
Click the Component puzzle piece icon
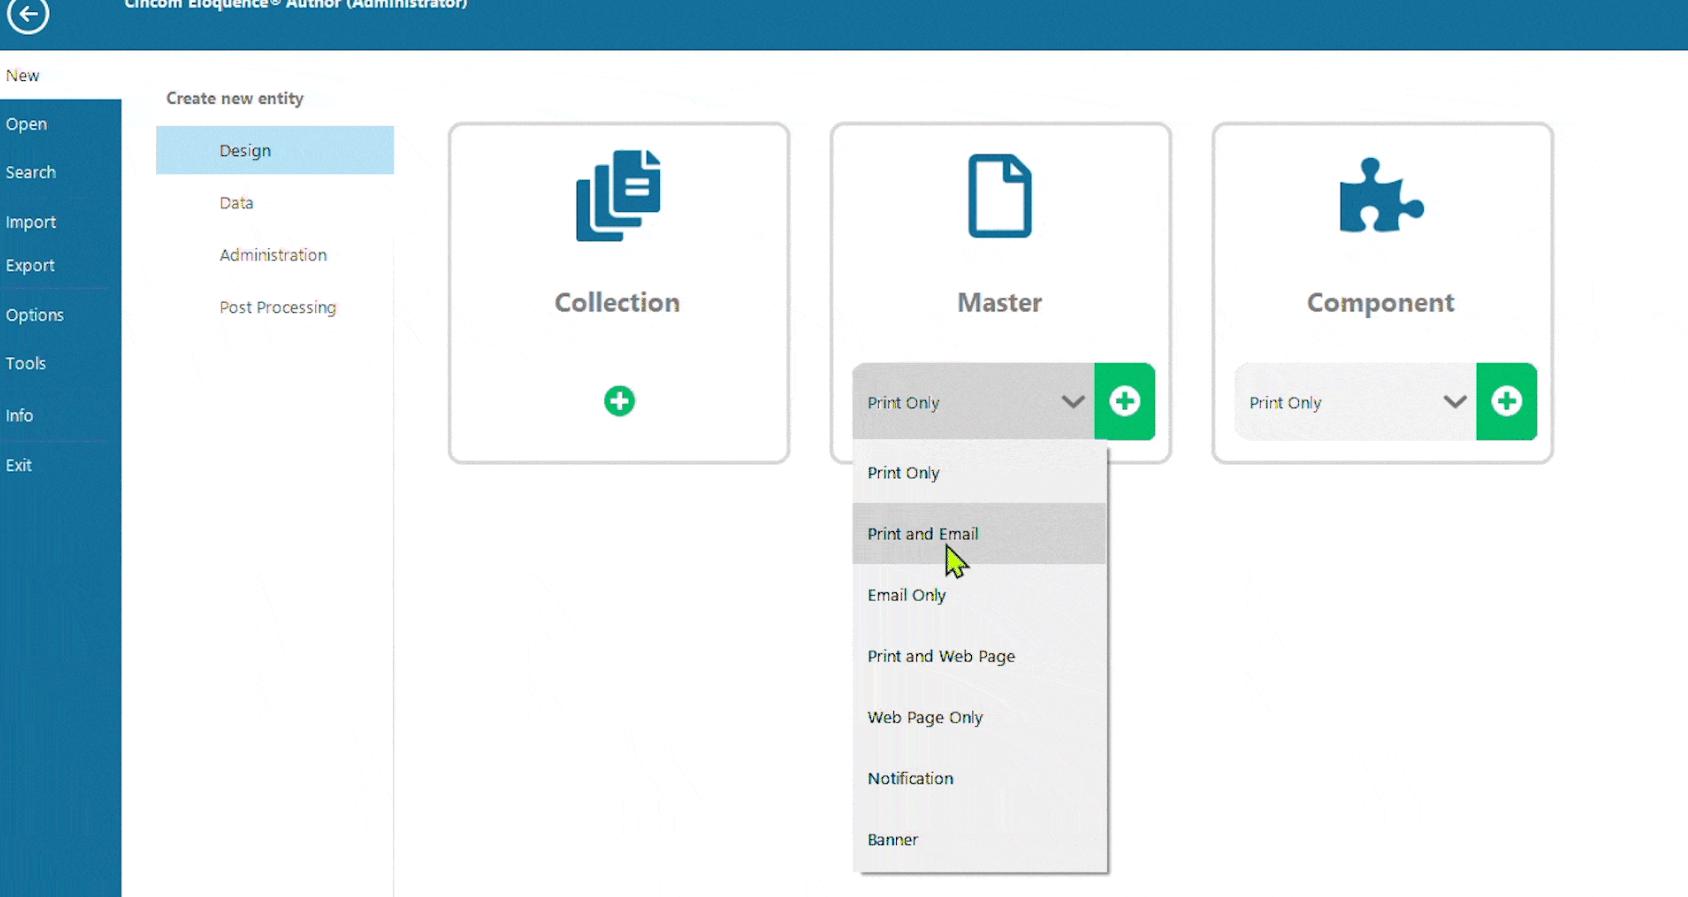pyautogui.click(x=1380, y=196)
